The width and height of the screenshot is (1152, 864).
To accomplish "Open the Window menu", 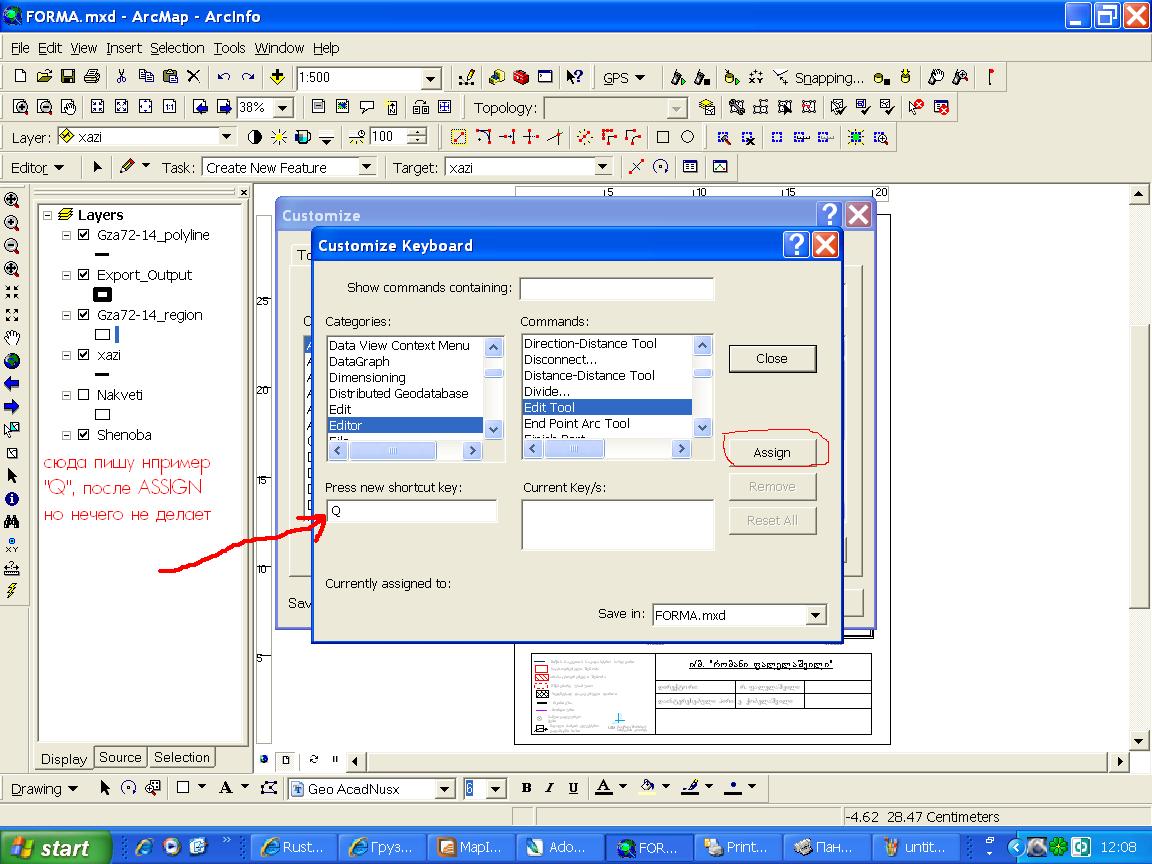I will (279, 48).
